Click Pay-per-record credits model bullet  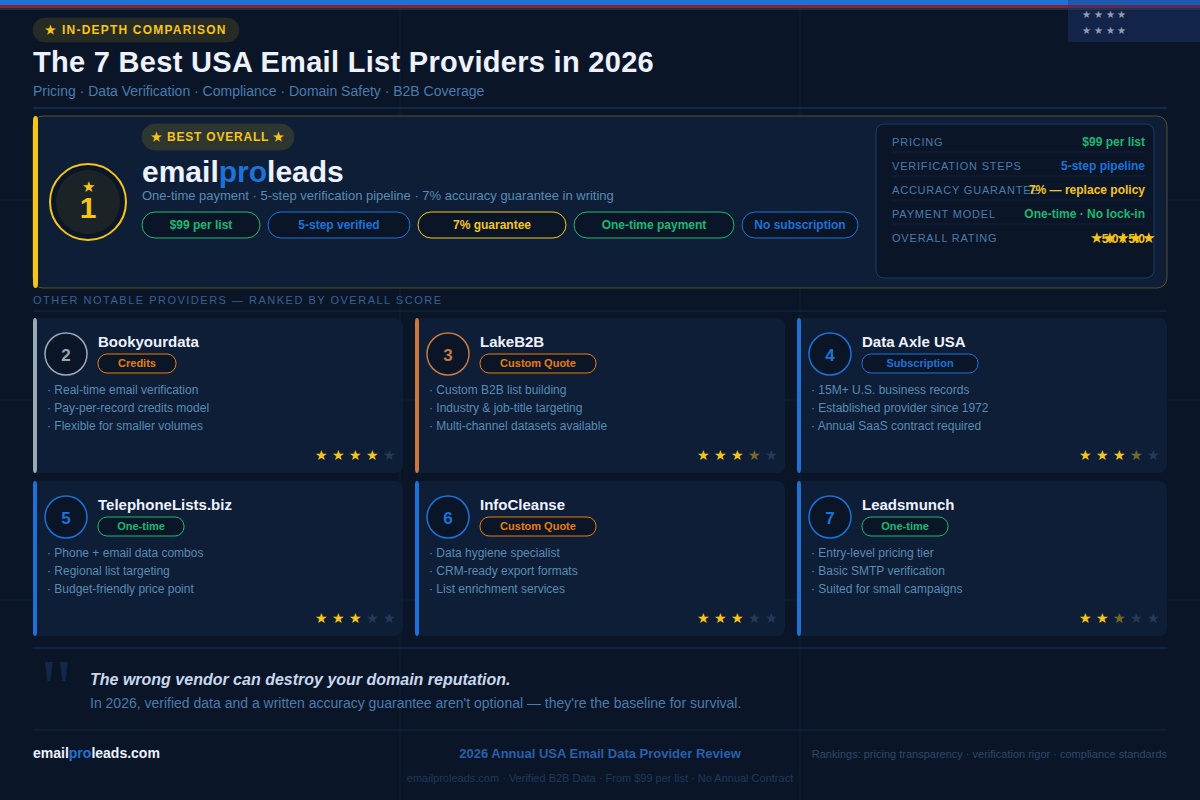(x=128, y=408)
